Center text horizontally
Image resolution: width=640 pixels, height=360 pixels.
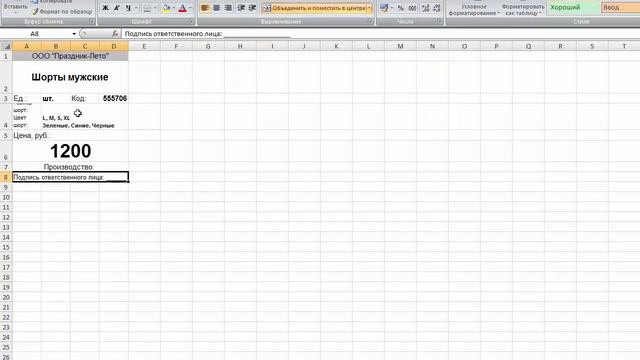(216, 8)
